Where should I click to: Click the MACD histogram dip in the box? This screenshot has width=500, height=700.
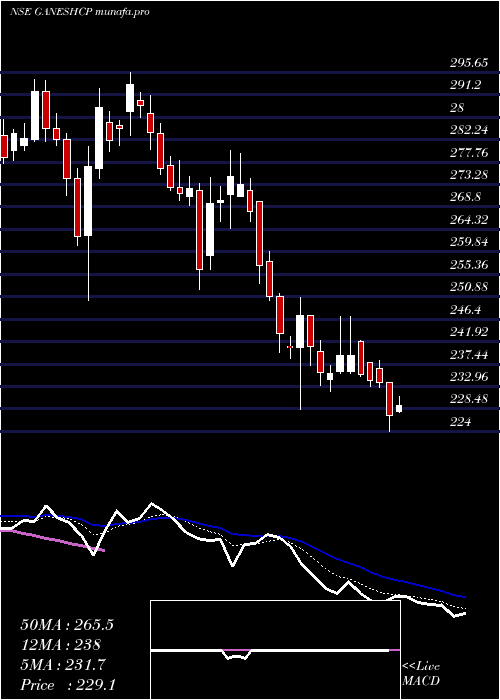pos(236,655)
